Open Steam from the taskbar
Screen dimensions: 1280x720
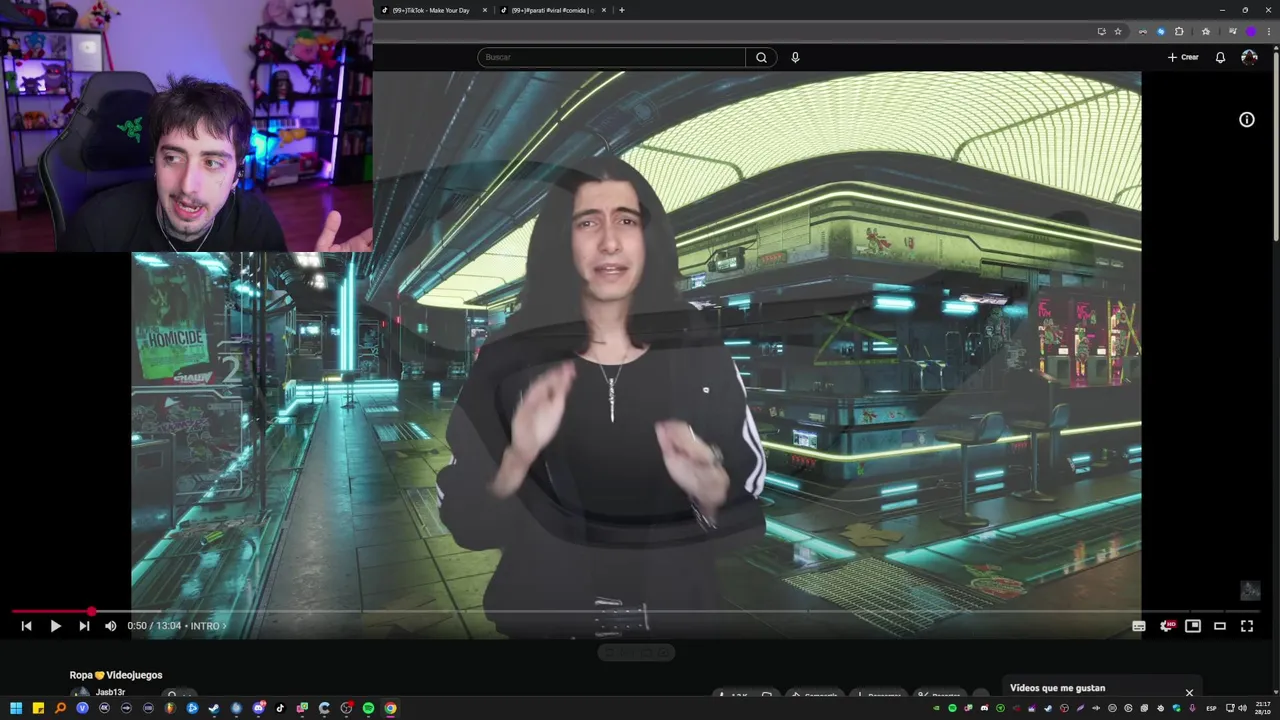[214, 708]
